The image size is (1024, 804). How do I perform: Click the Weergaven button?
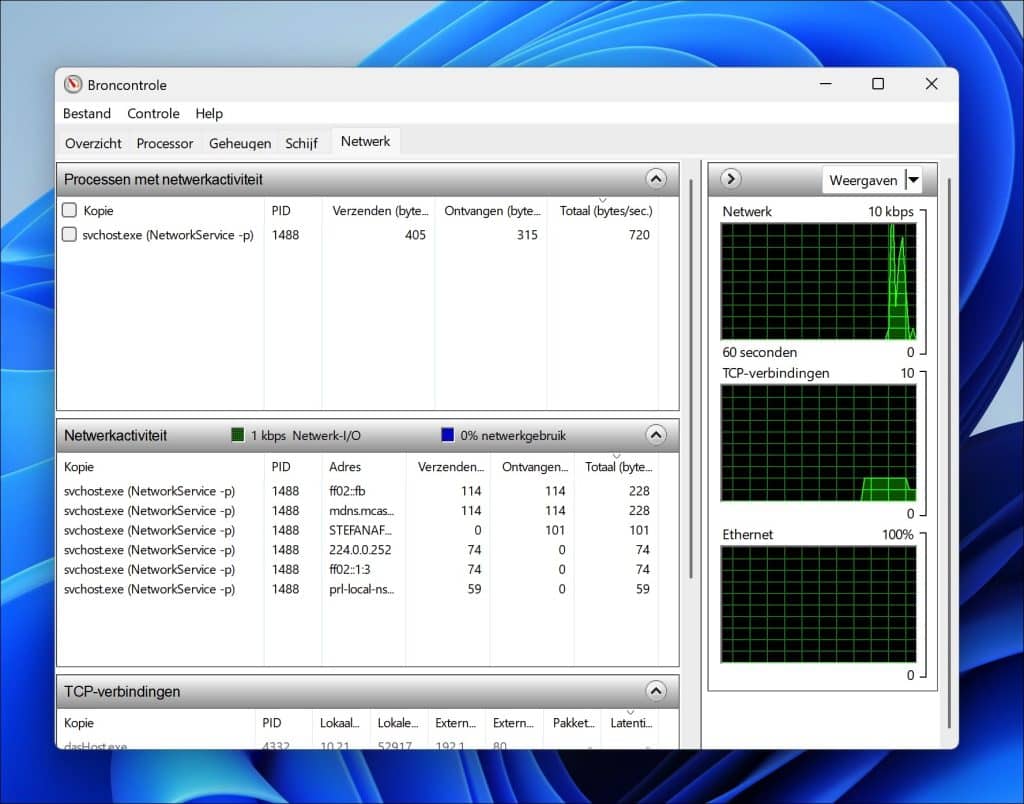pyautogui.click(x=862, y=180)
